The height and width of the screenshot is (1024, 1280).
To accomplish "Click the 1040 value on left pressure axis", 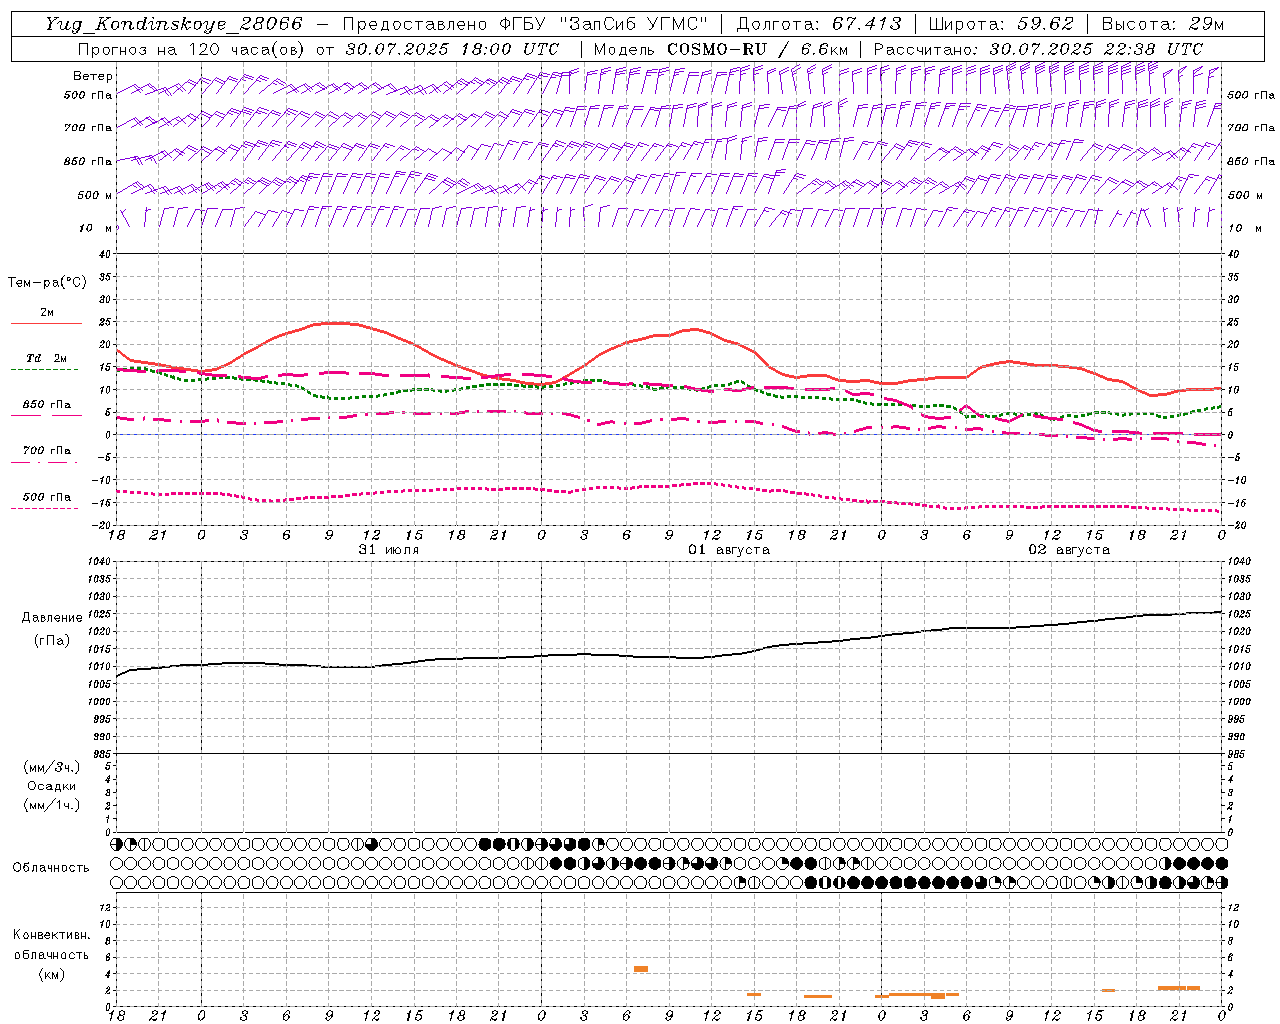I will click(100, 562).
